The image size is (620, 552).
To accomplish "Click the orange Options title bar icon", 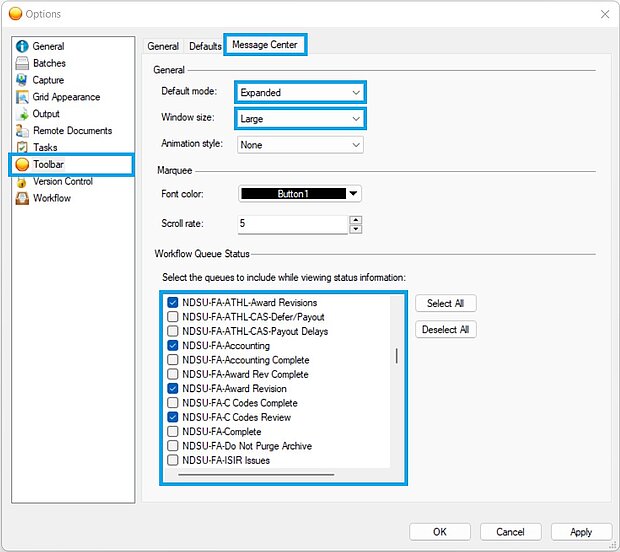I will tap(15, 14).
